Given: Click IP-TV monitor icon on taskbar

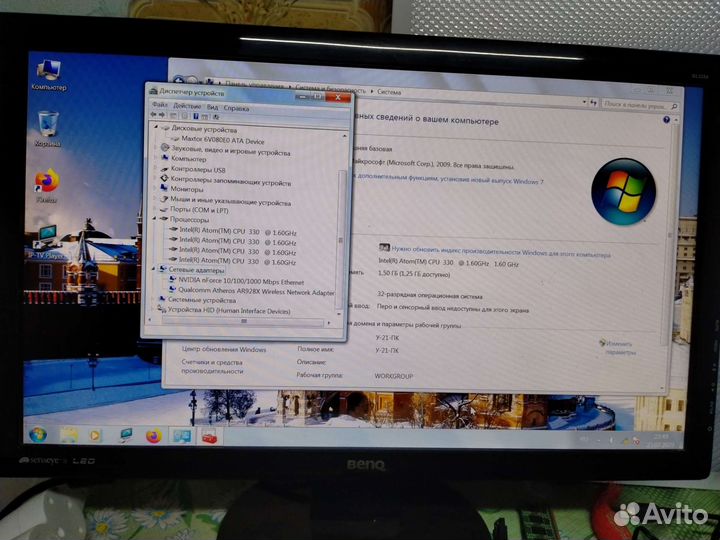Looking at the screenshot, I should 125,435.
